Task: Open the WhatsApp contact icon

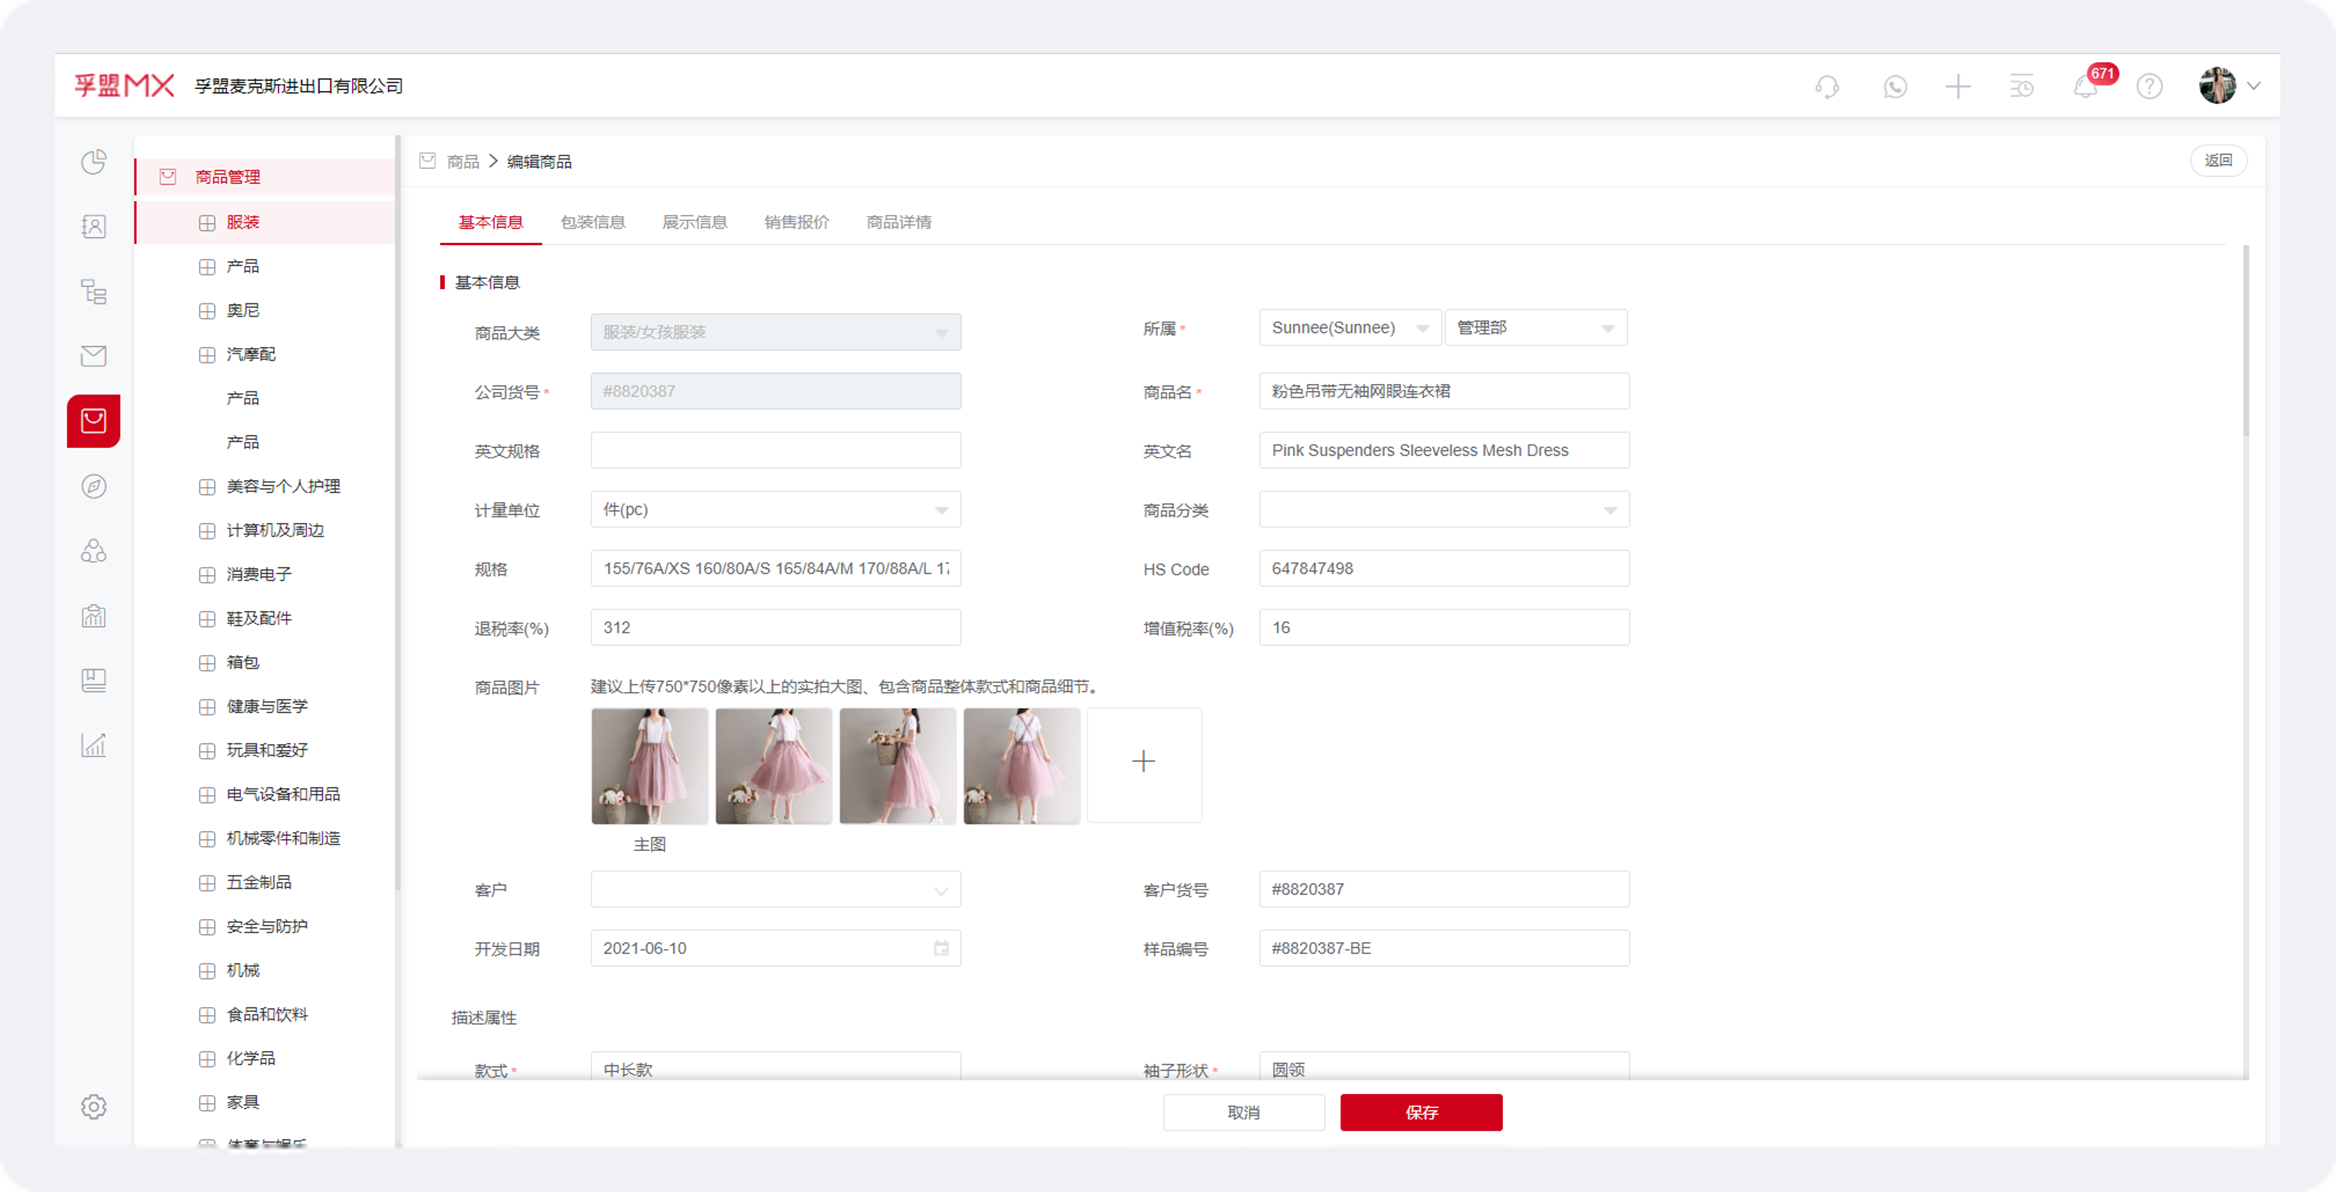Action: 1895,87
